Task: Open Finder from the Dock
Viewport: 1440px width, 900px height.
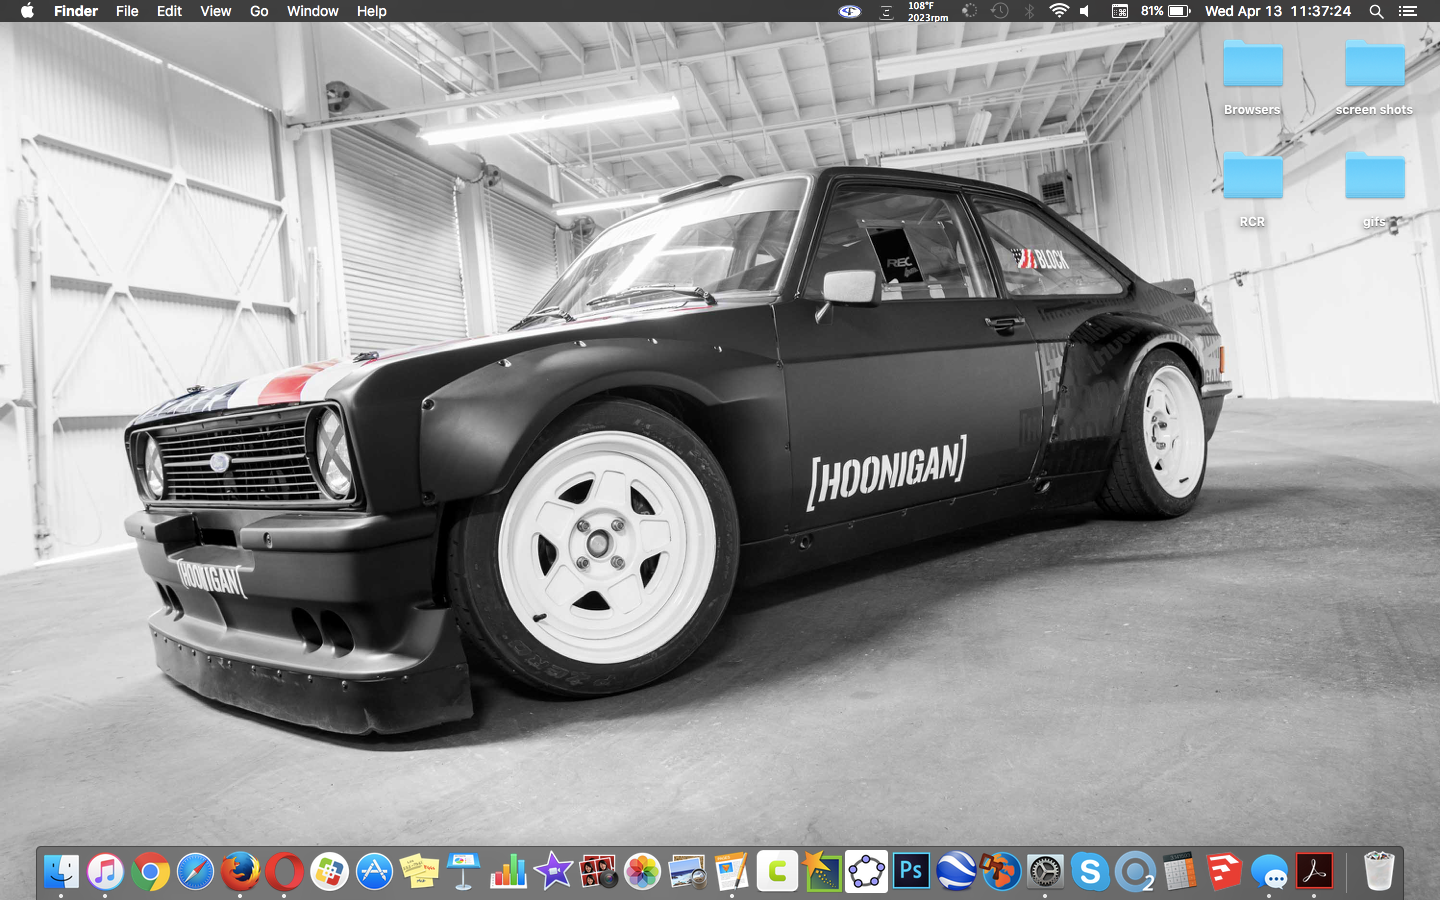Action: [x=61, y=871]
